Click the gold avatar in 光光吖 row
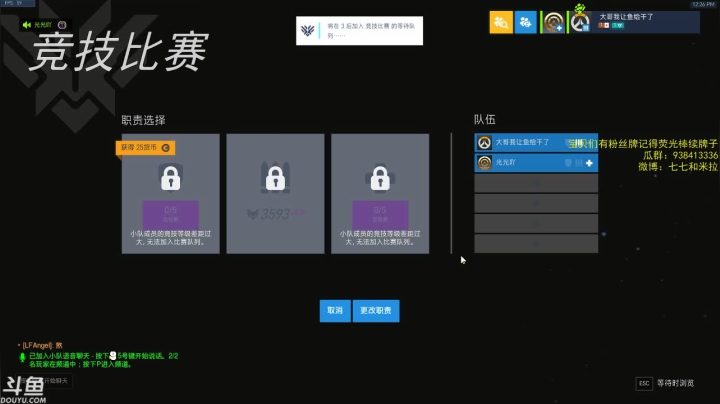 [x=484, y=163]
